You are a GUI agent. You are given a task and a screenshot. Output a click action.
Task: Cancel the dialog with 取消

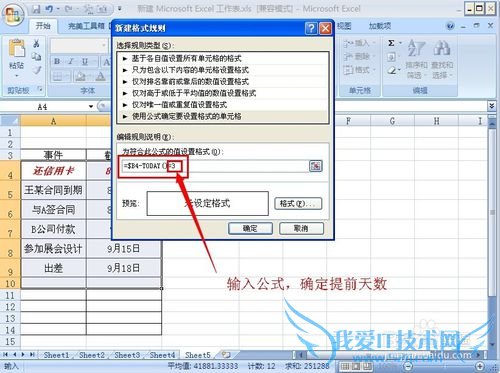(x=301, y=228)
